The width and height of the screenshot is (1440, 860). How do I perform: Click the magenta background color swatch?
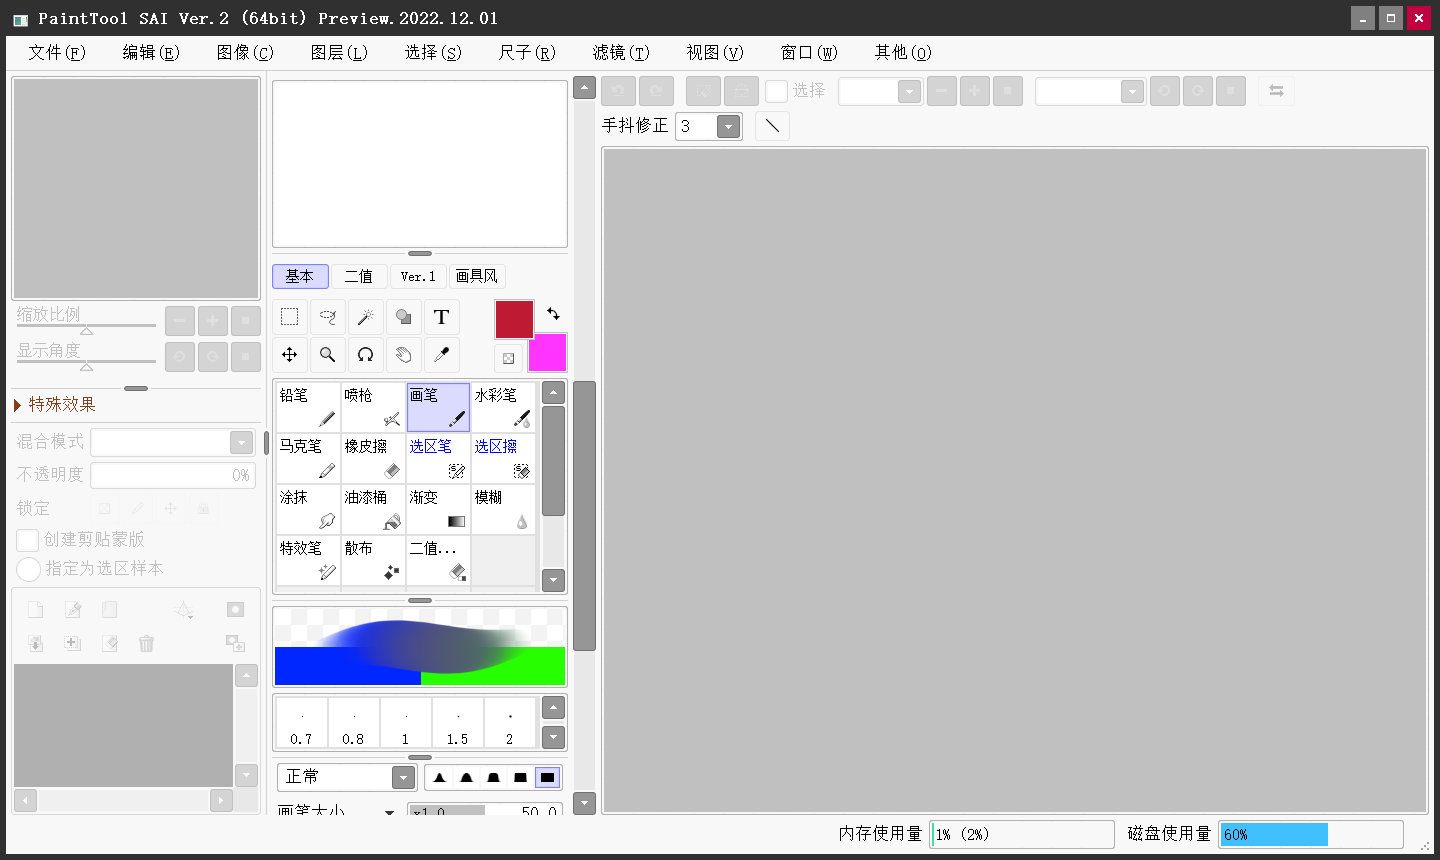click(x=548, y=353)
